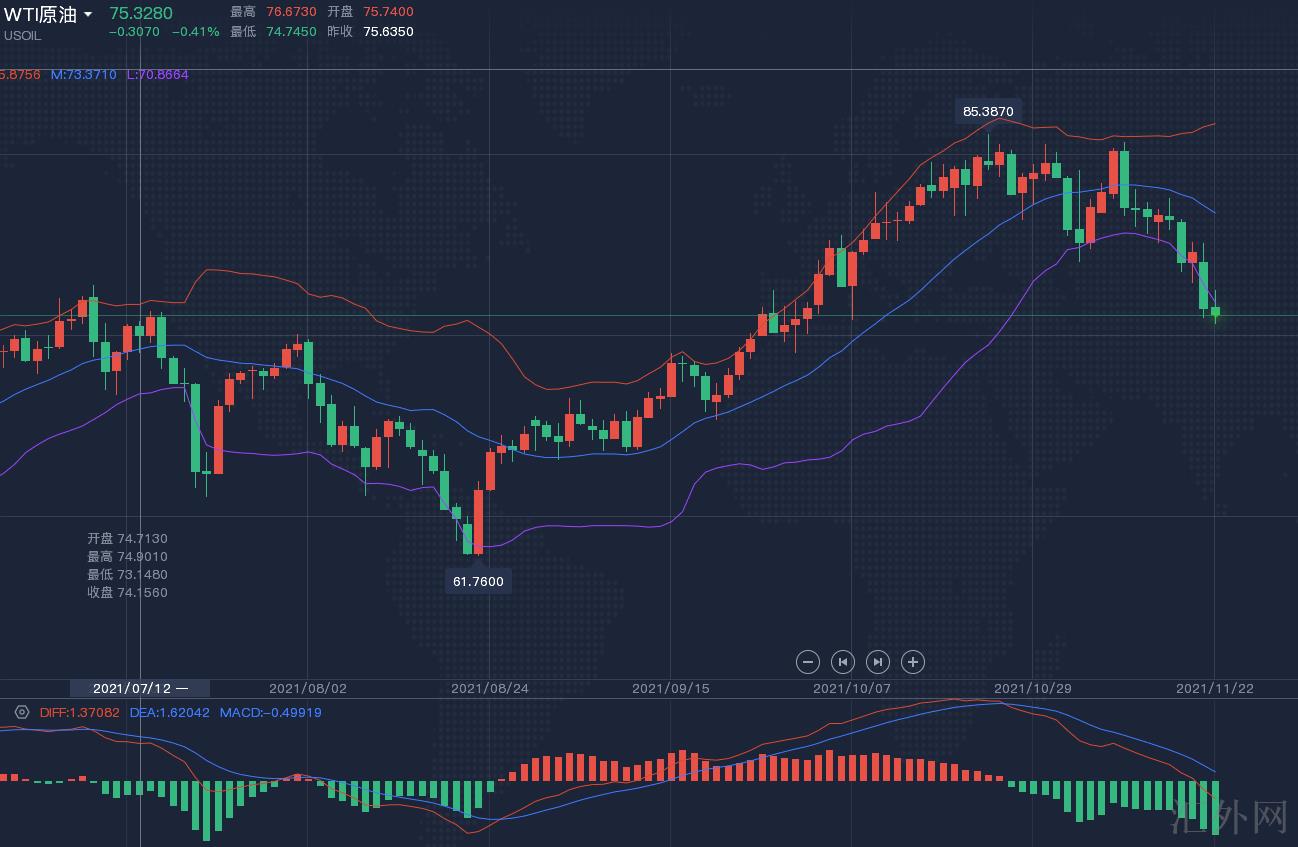Jump to earliest data with skip-back icon
1298x847 pixels.
coord(842,661)
